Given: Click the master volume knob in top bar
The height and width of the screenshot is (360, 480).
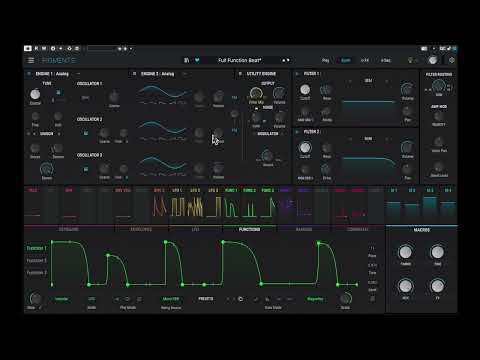Looking at the screenshot, I should pos(433,60).
